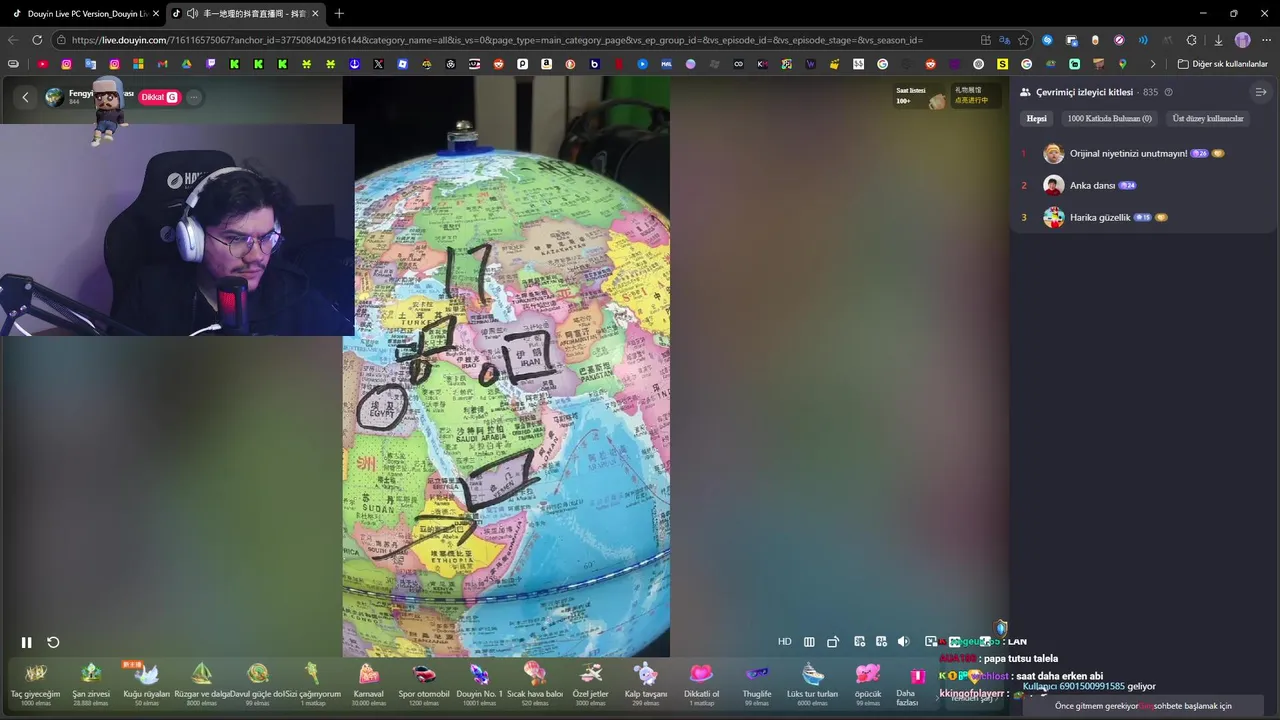The image size is (1280, 720).
Task: Select the Hepsi tab
Action: click(x=1037, y=118)
